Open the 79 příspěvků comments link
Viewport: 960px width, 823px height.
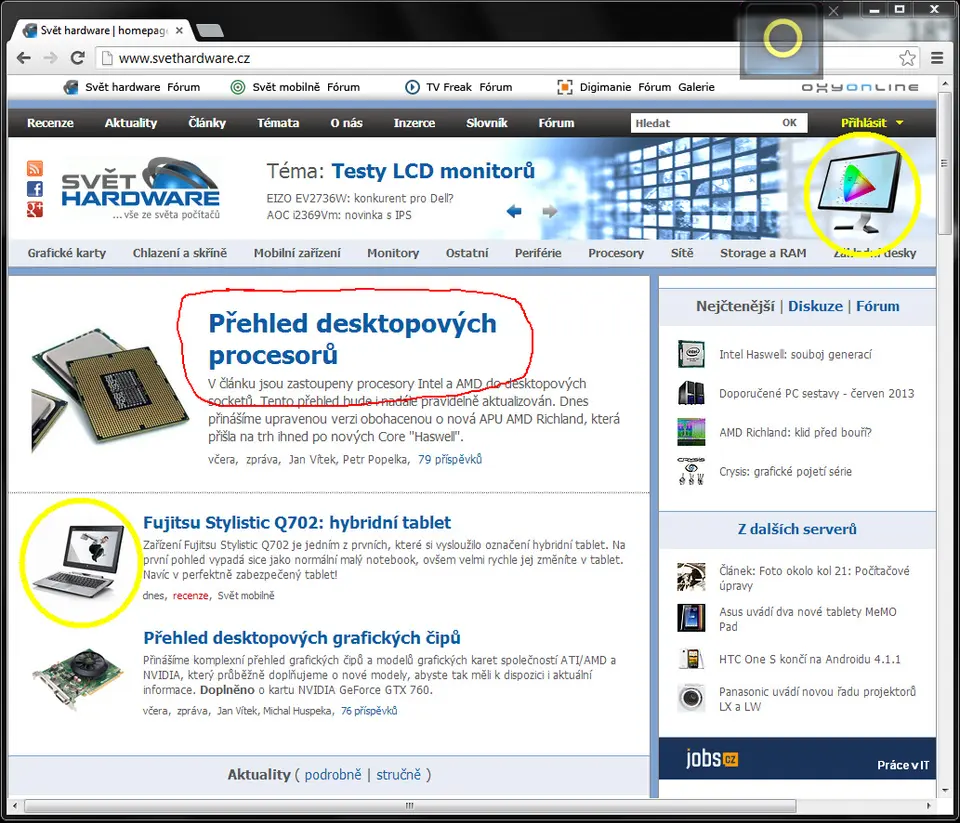pyautogui.click(x=450, y=459)
